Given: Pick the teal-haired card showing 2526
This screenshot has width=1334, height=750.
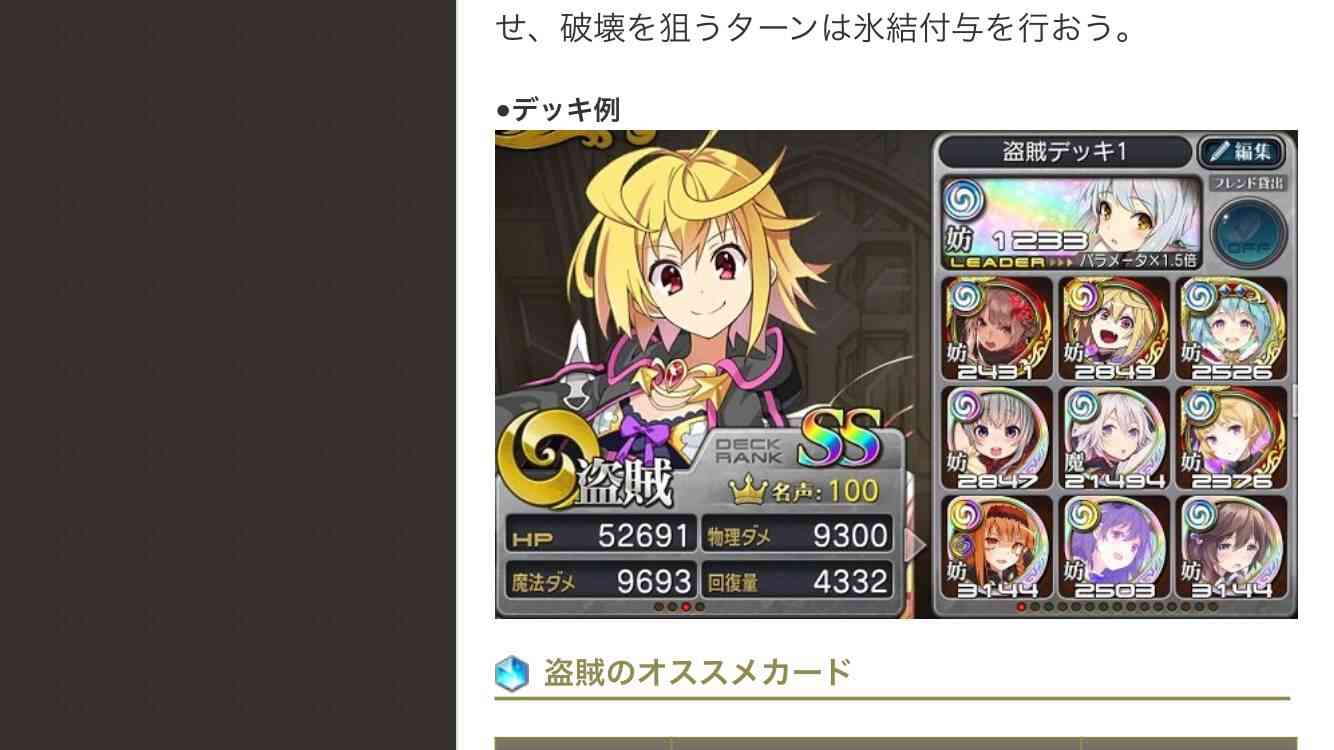Looking at the screenshot, I should pos(1231,328).
